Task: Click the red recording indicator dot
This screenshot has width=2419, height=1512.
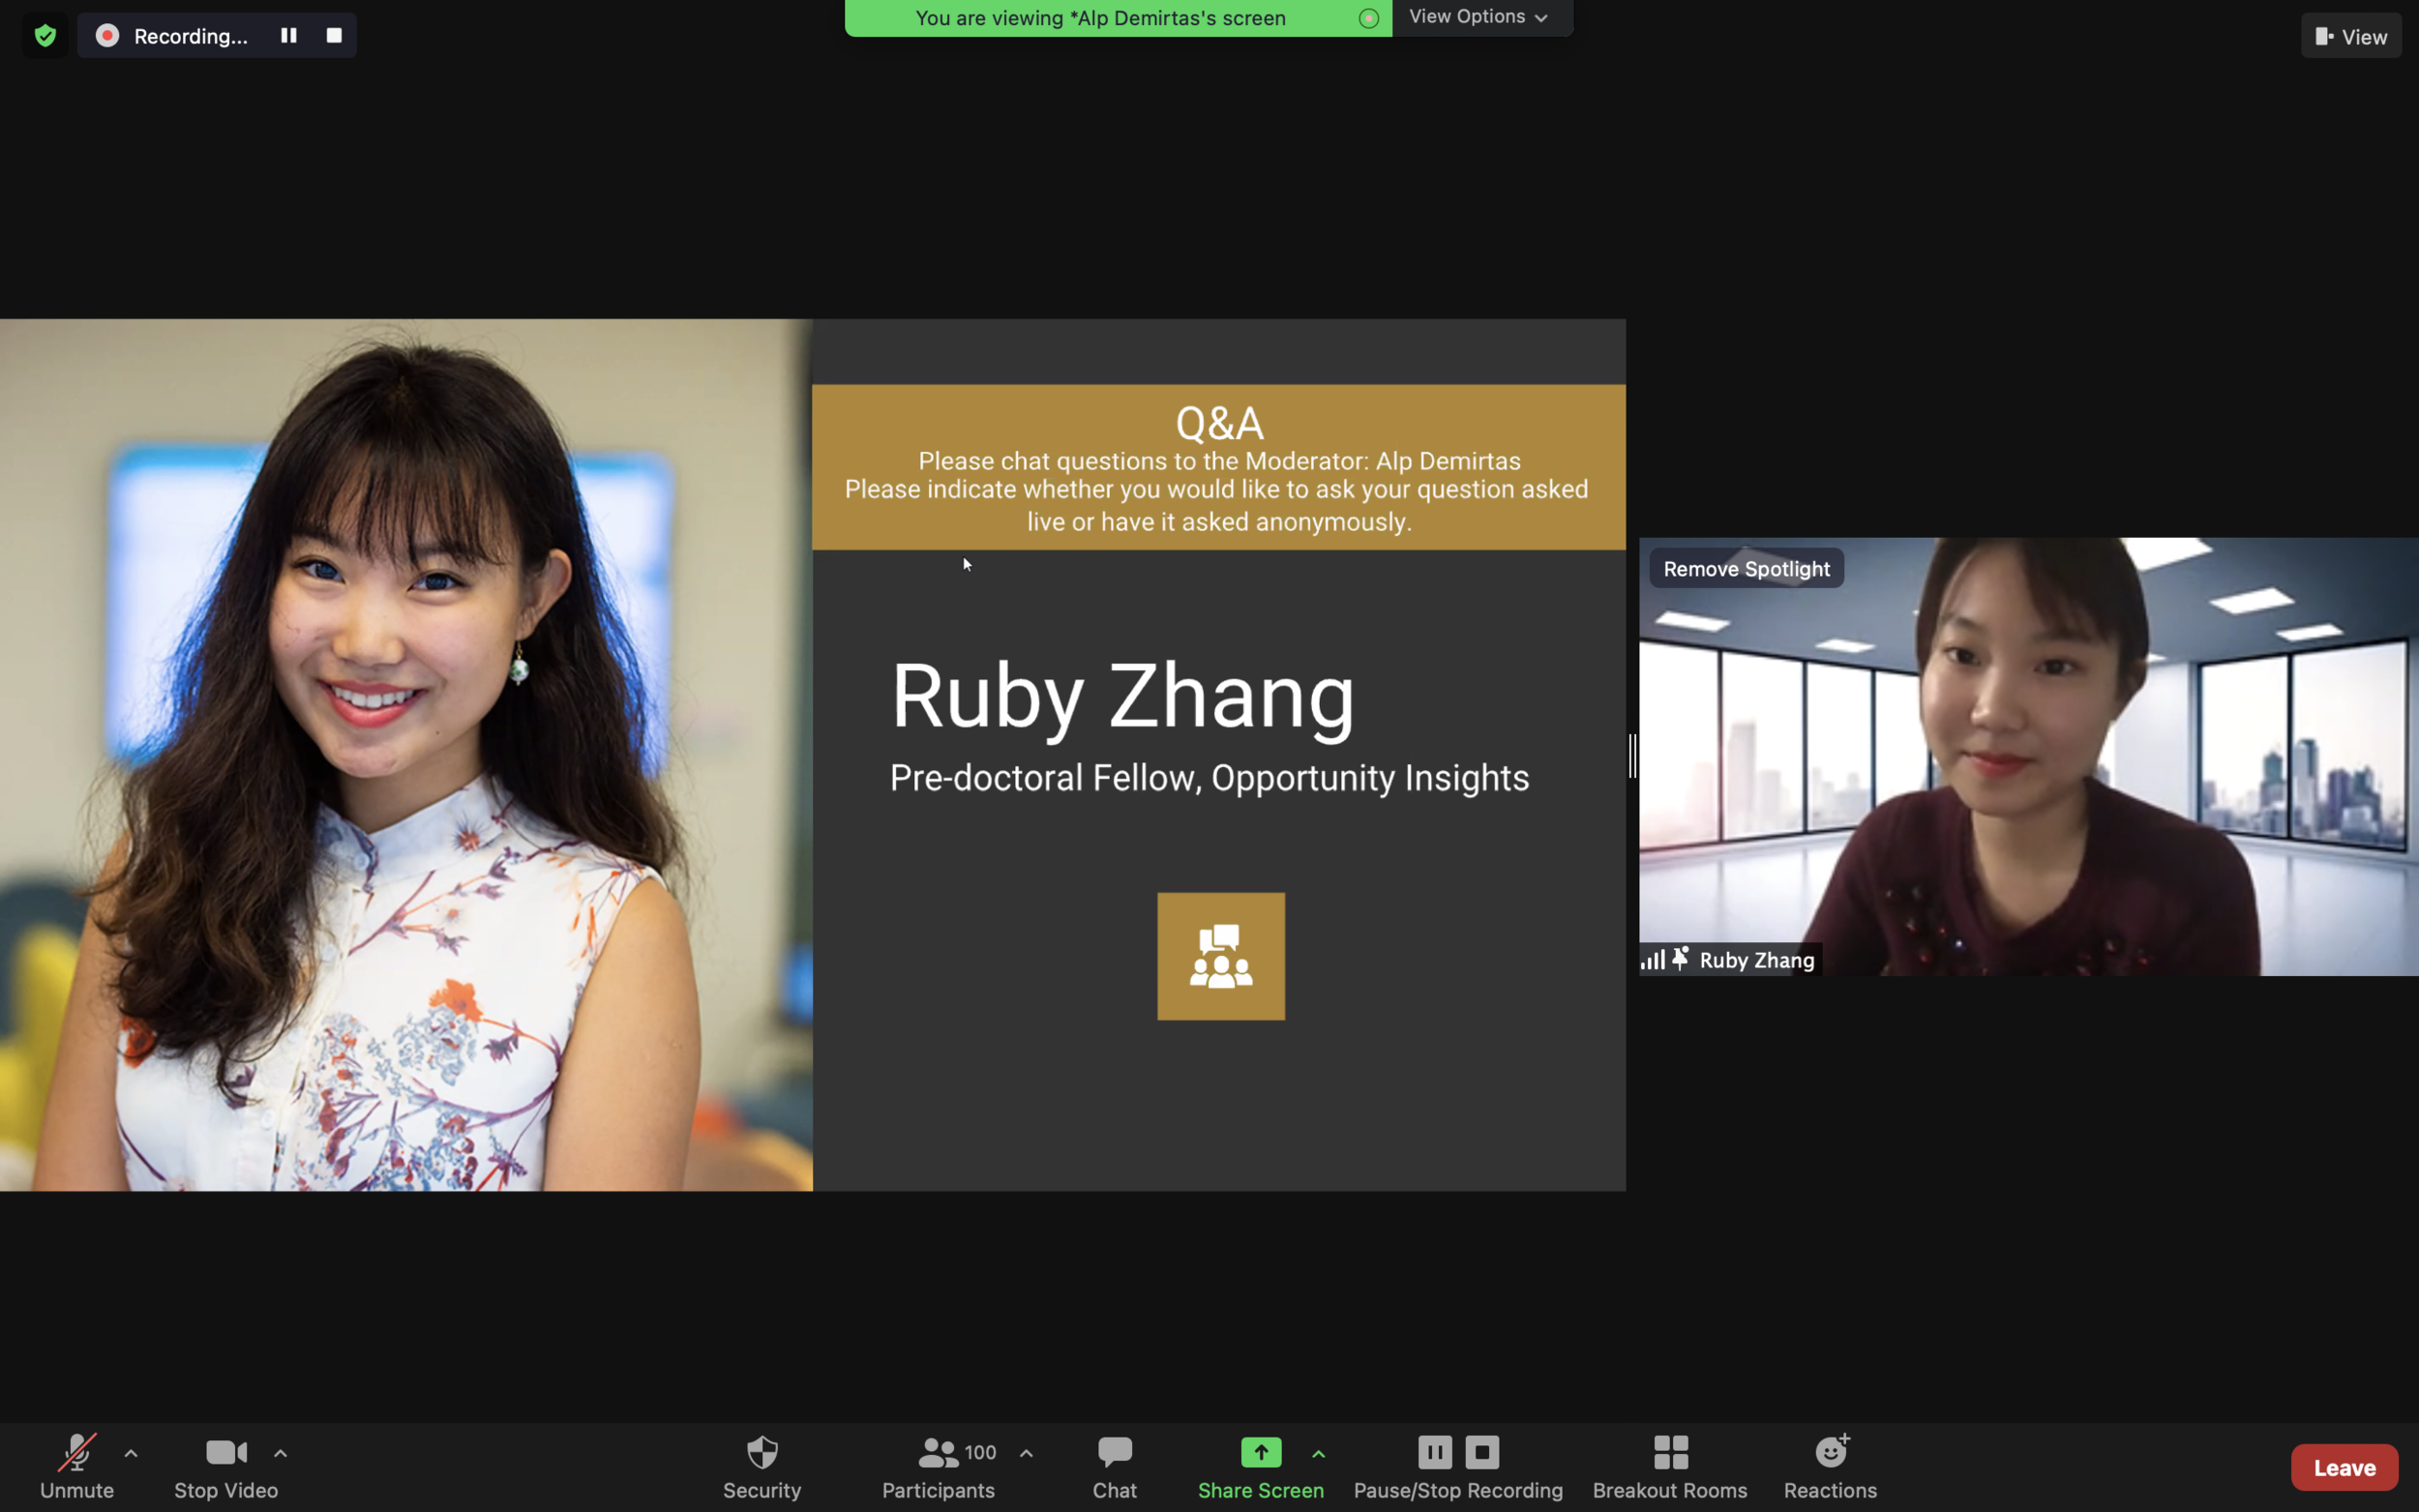Action: (107, 36)
